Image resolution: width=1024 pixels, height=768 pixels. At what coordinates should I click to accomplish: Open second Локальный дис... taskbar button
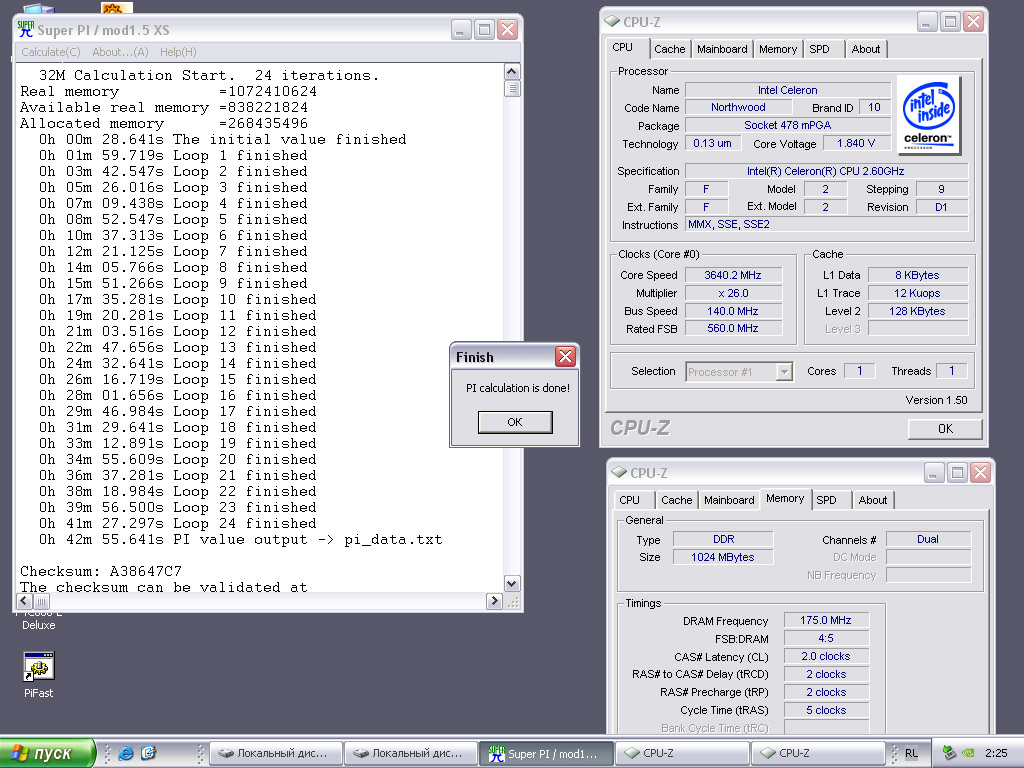coord(412,753)
